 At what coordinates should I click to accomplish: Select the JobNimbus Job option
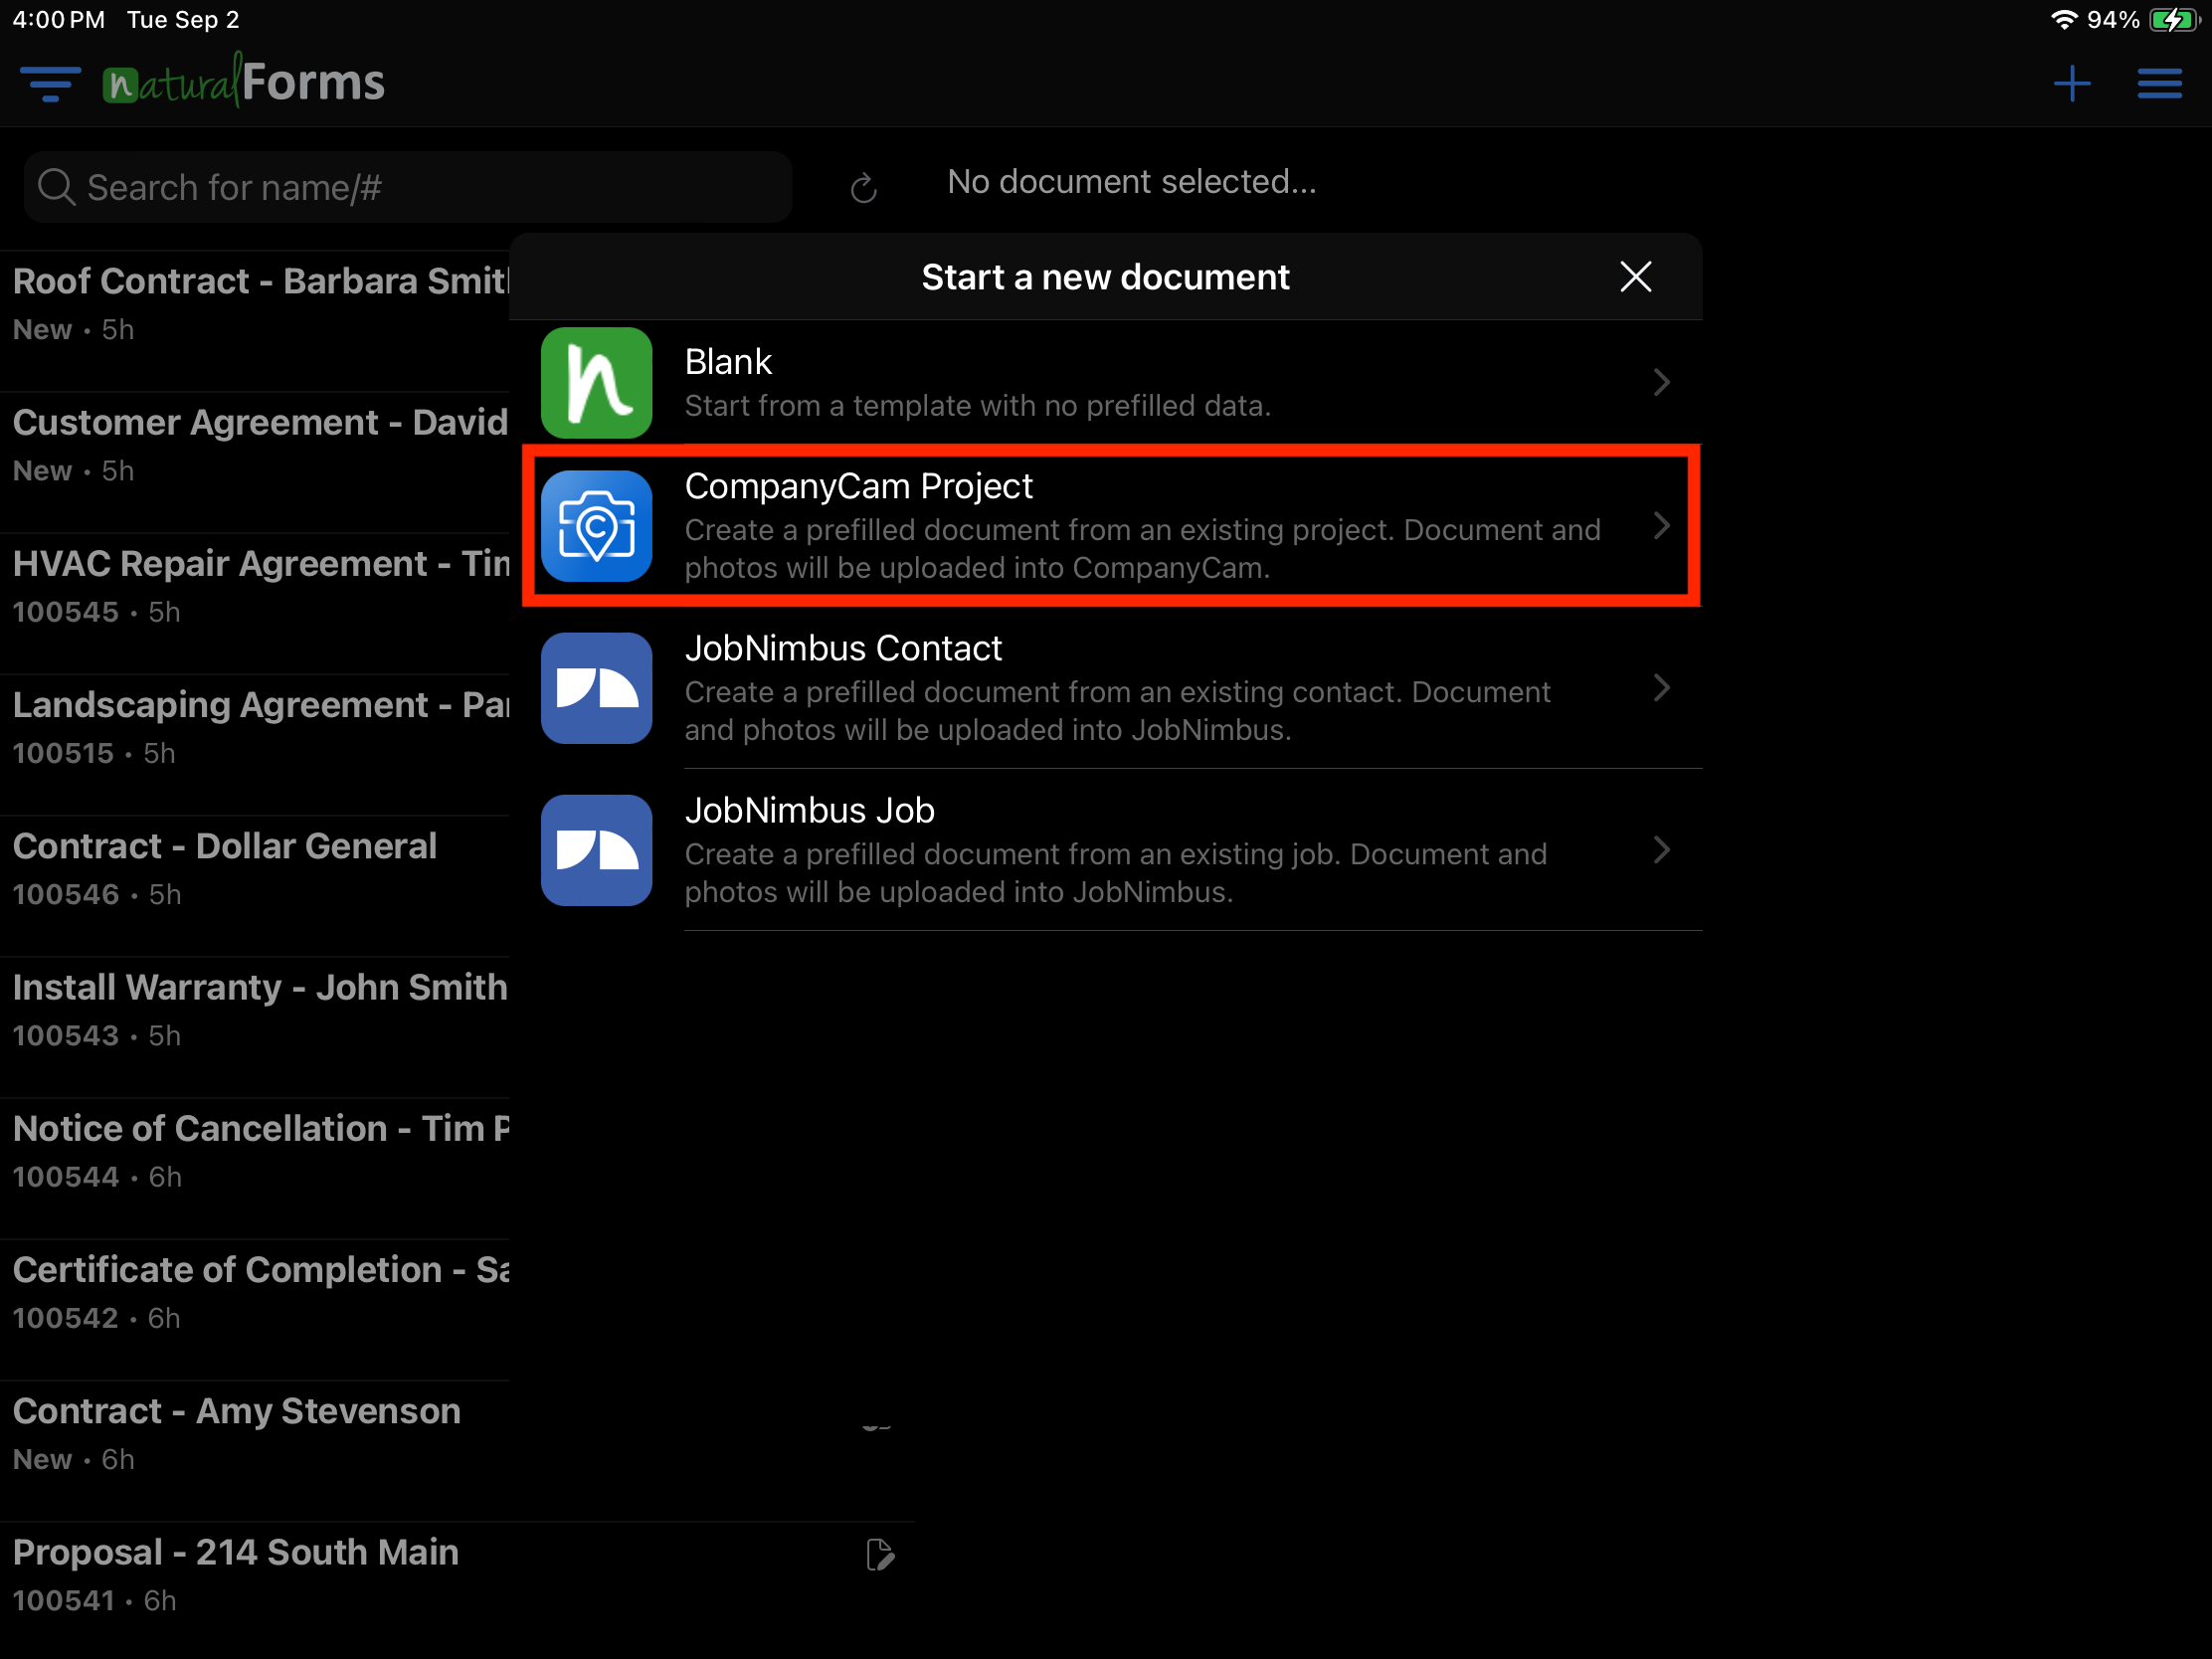point(1106,850)
